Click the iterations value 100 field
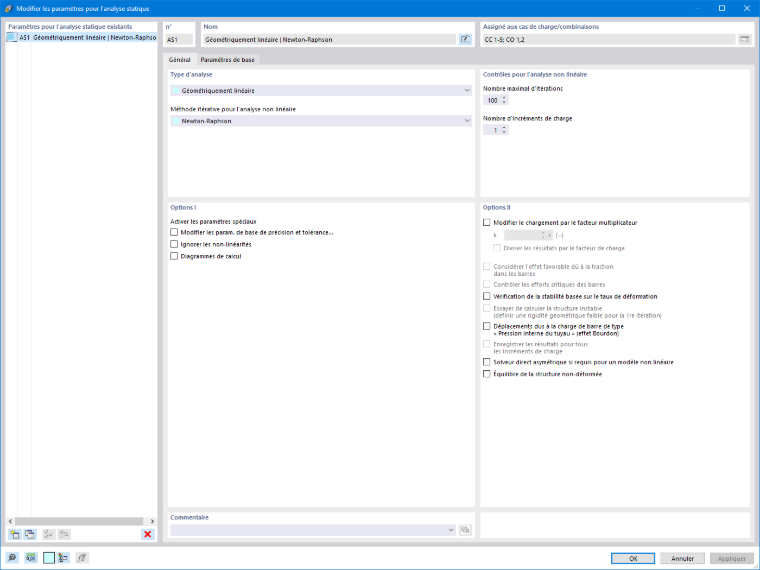 [x=492, y=100]
